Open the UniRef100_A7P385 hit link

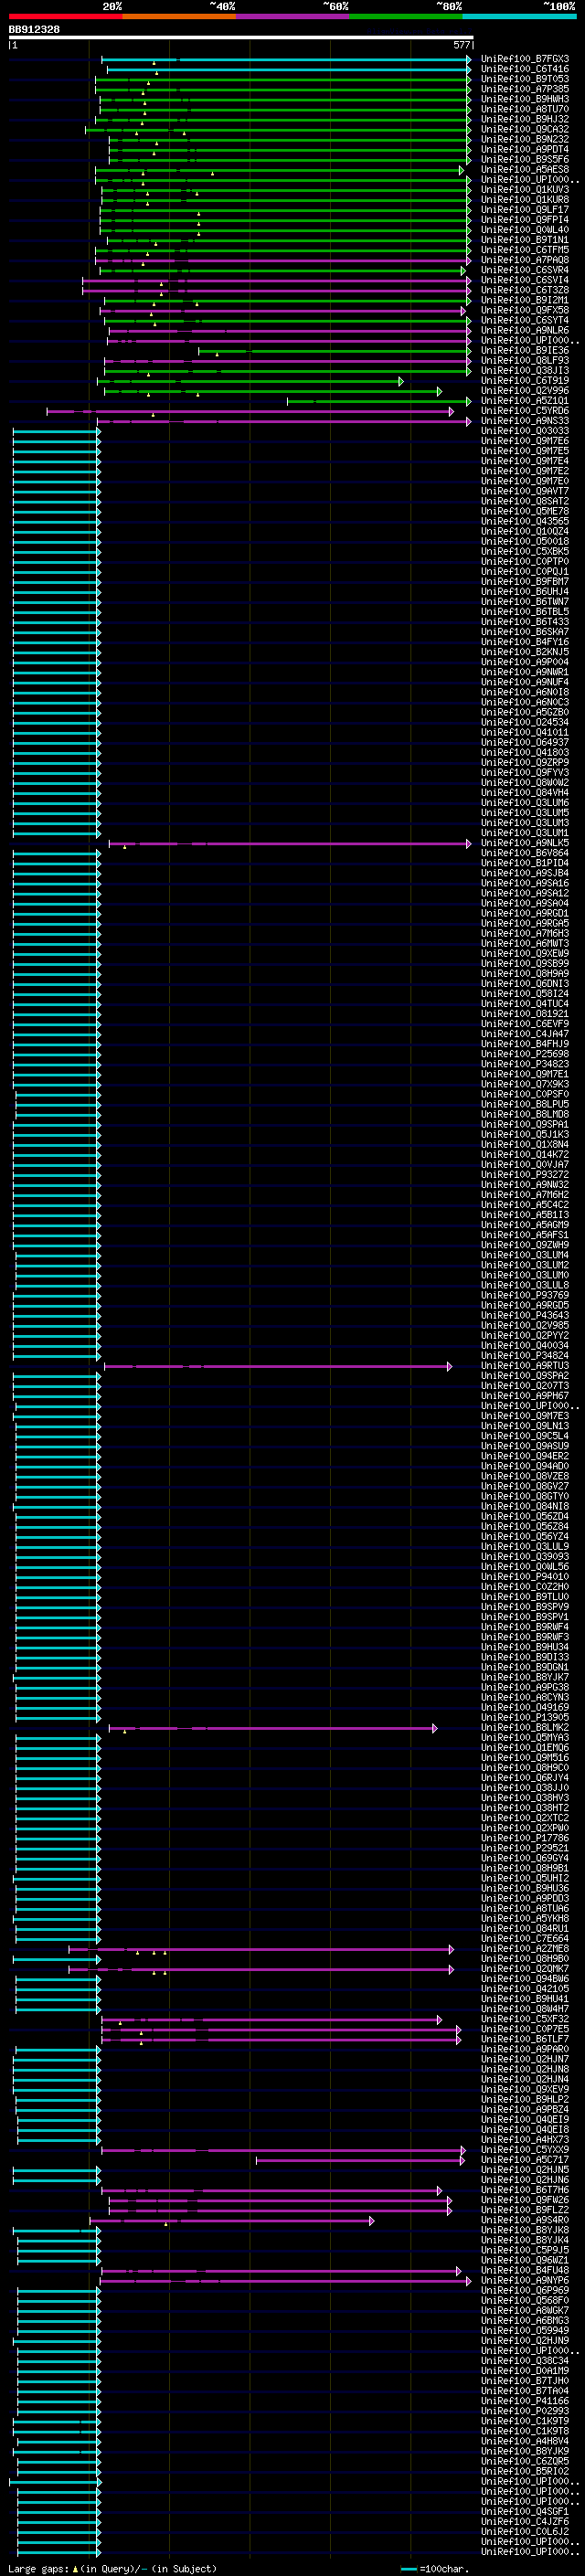click(x=525, y=89)
